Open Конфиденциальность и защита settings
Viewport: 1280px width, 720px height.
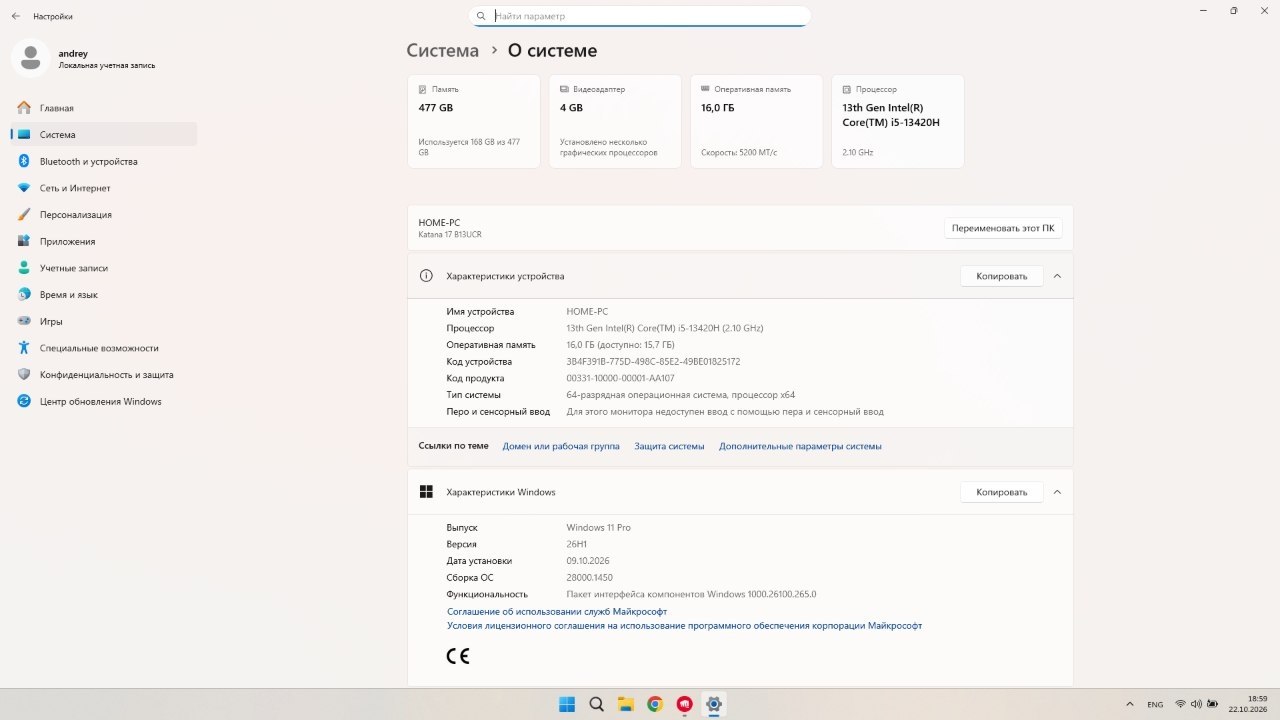click(104, 375)
